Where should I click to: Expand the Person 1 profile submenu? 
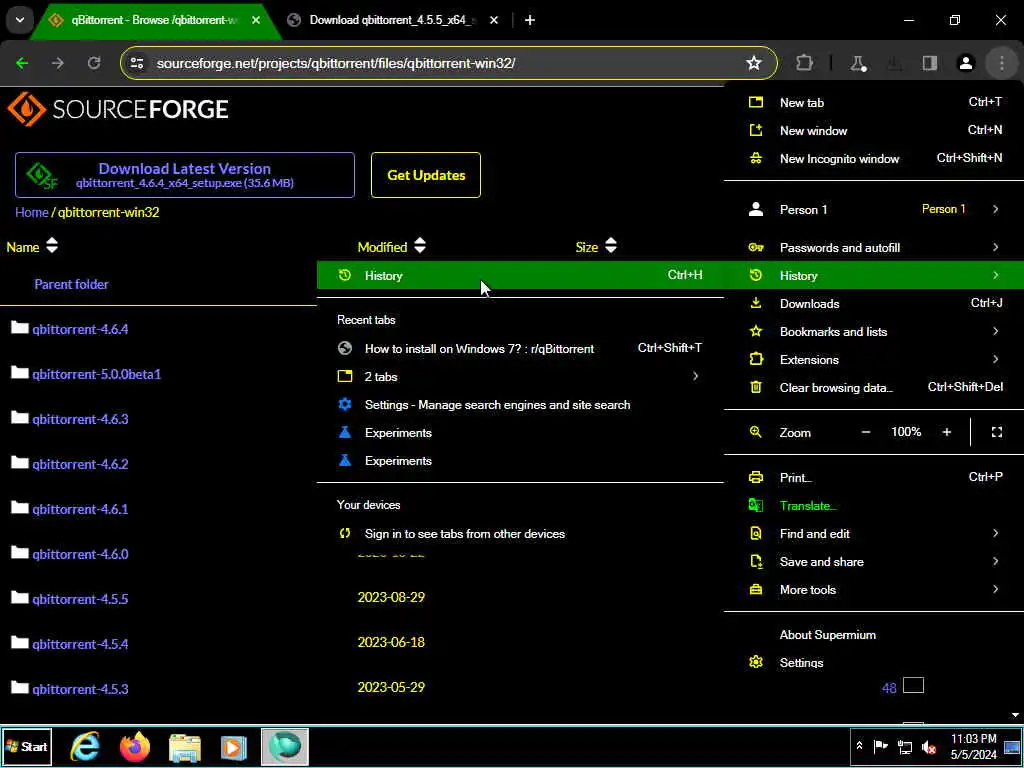coord(874,210)
